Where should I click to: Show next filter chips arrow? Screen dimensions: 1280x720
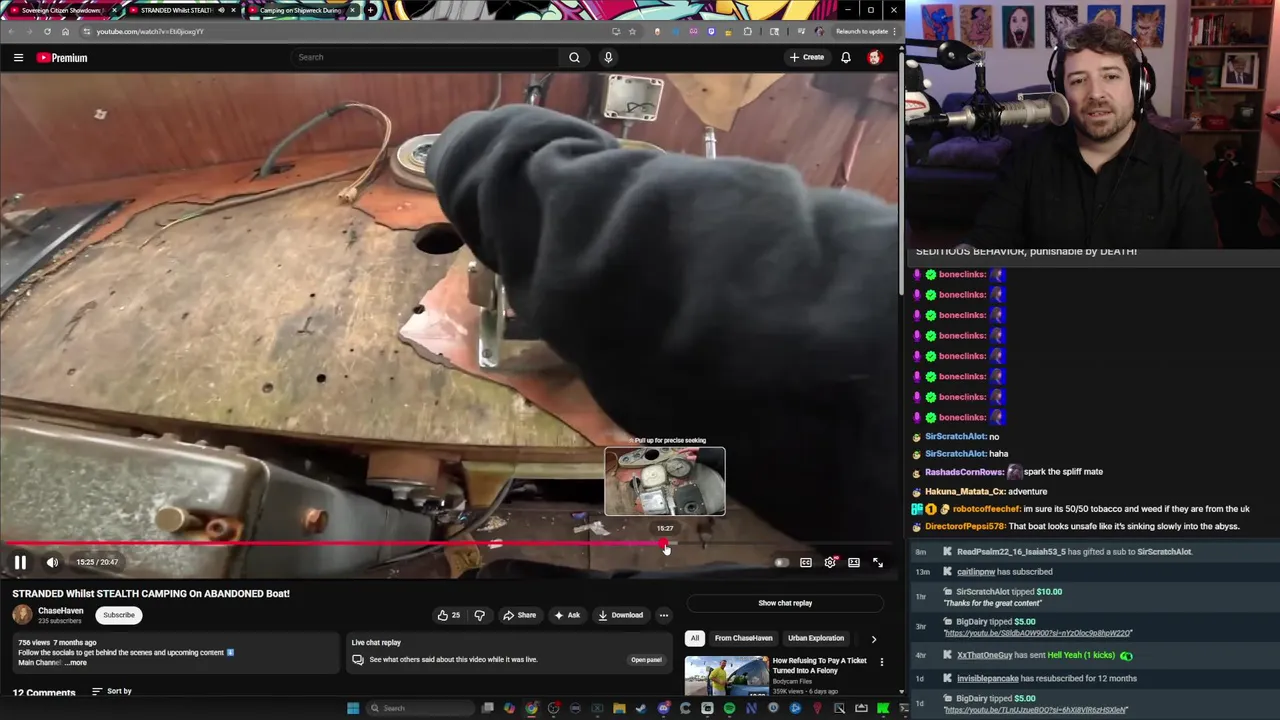pyautogui.click(x=874, y=638)
